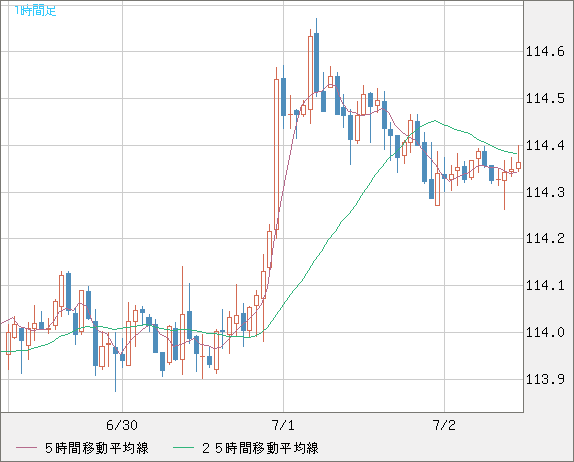The height and width of the screenshot is (462, 574).
Task: Click the 7/1 date axis label
Action: coord(283,425)
